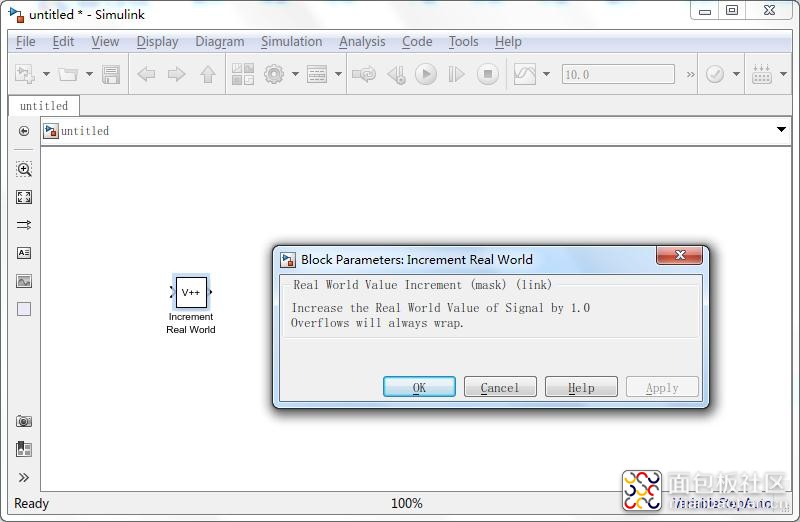Click the Simulation Data Inspector icon

point(525,74)
